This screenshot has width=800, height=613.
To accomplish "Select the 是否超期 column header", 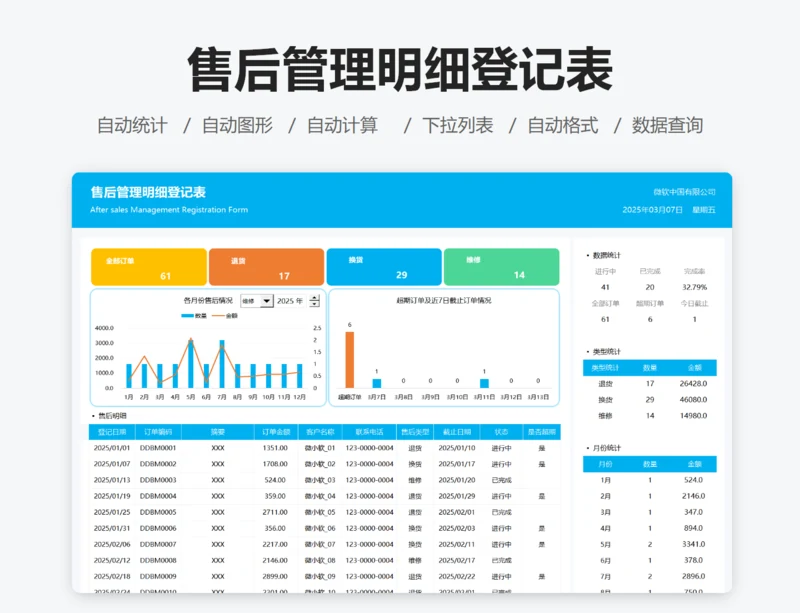I will click(x=541, y=432).
